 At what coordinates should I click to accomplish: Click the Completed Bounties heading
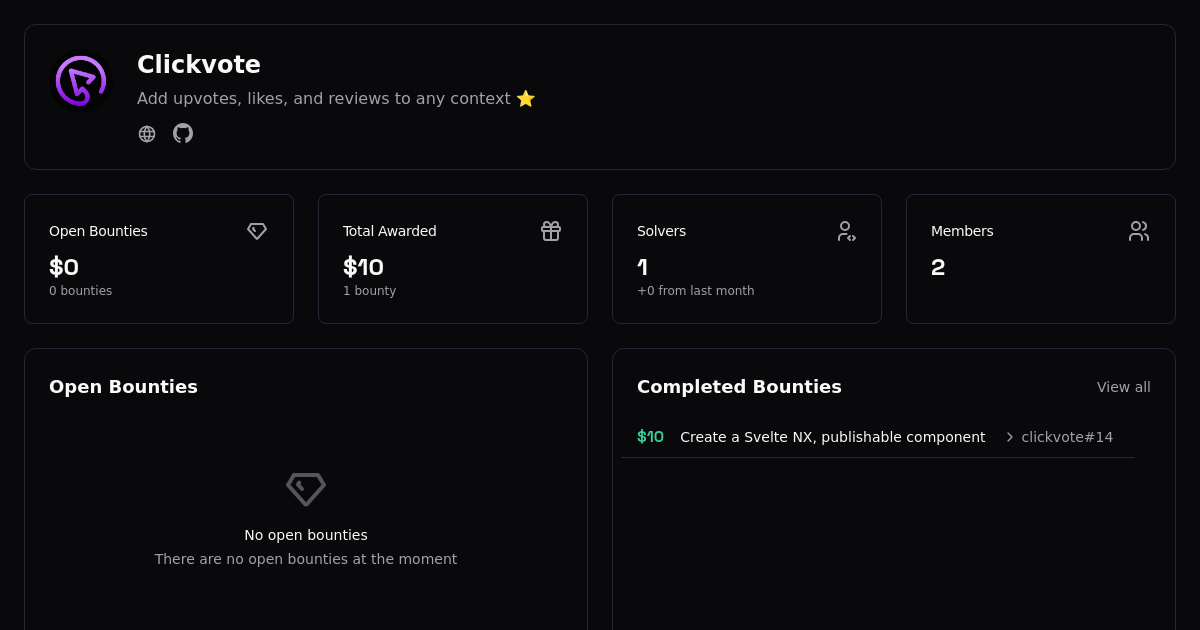point(739,387)
